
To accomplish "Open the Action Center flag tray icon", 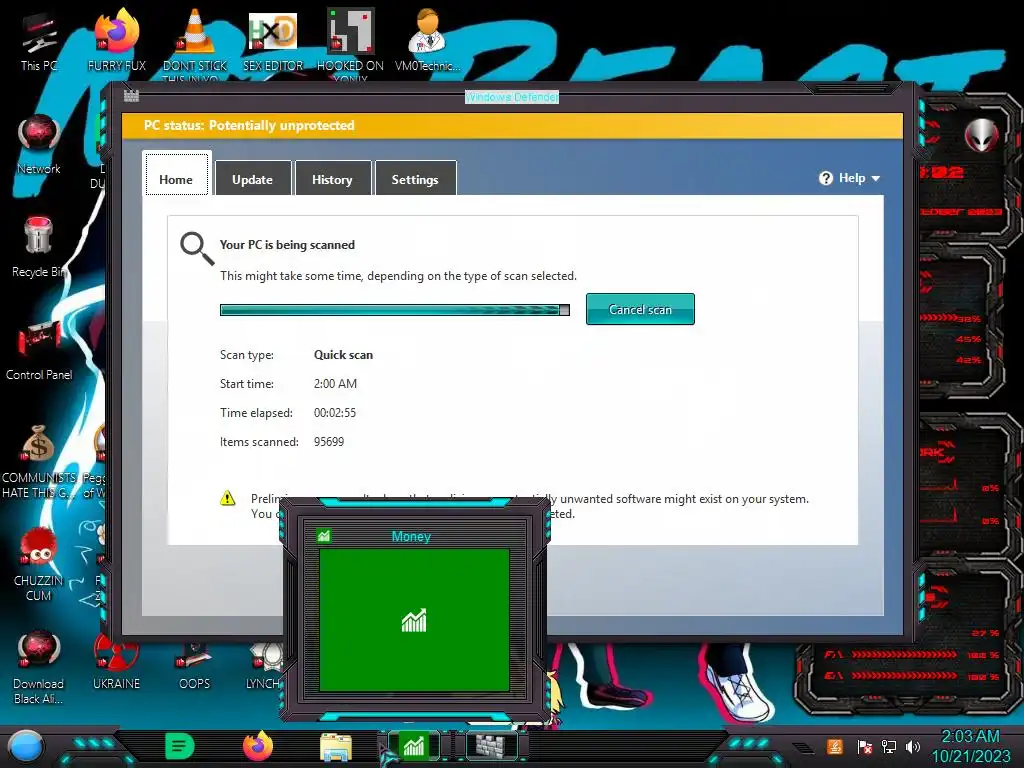I will pyautogui.click(x=865, y=746).
